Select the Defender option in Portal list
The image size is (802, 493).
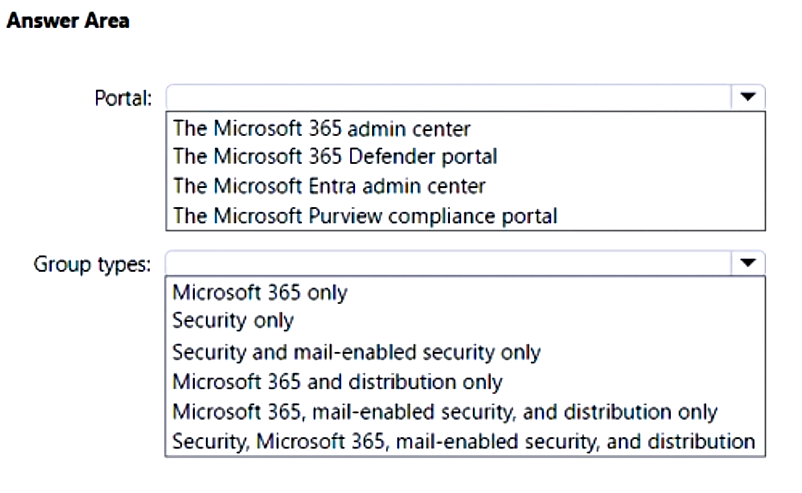click(x=334, y=157)
